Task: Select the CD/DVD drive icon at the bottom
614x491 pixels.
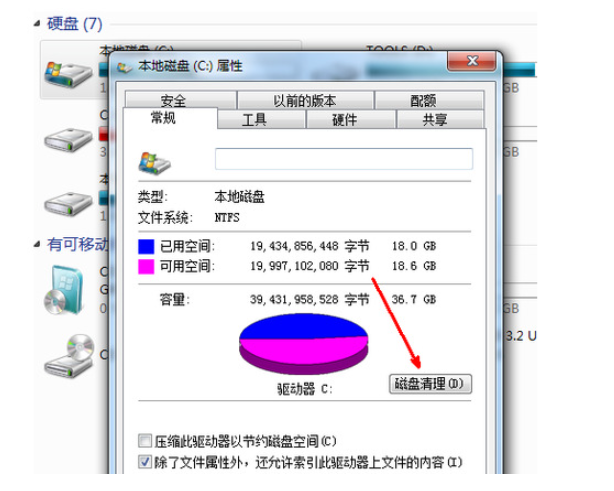Action: click(x=70, y=356)
